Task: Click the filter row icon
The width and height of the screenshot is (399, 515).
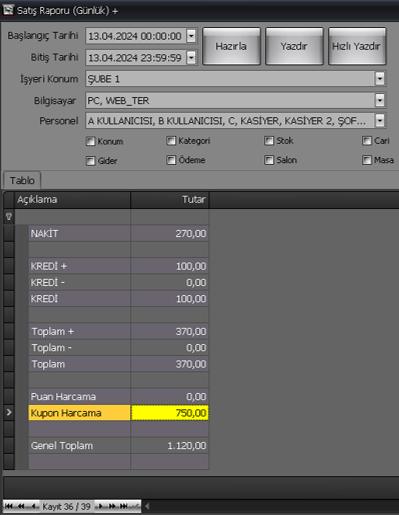Action: (x=9, y=217)
